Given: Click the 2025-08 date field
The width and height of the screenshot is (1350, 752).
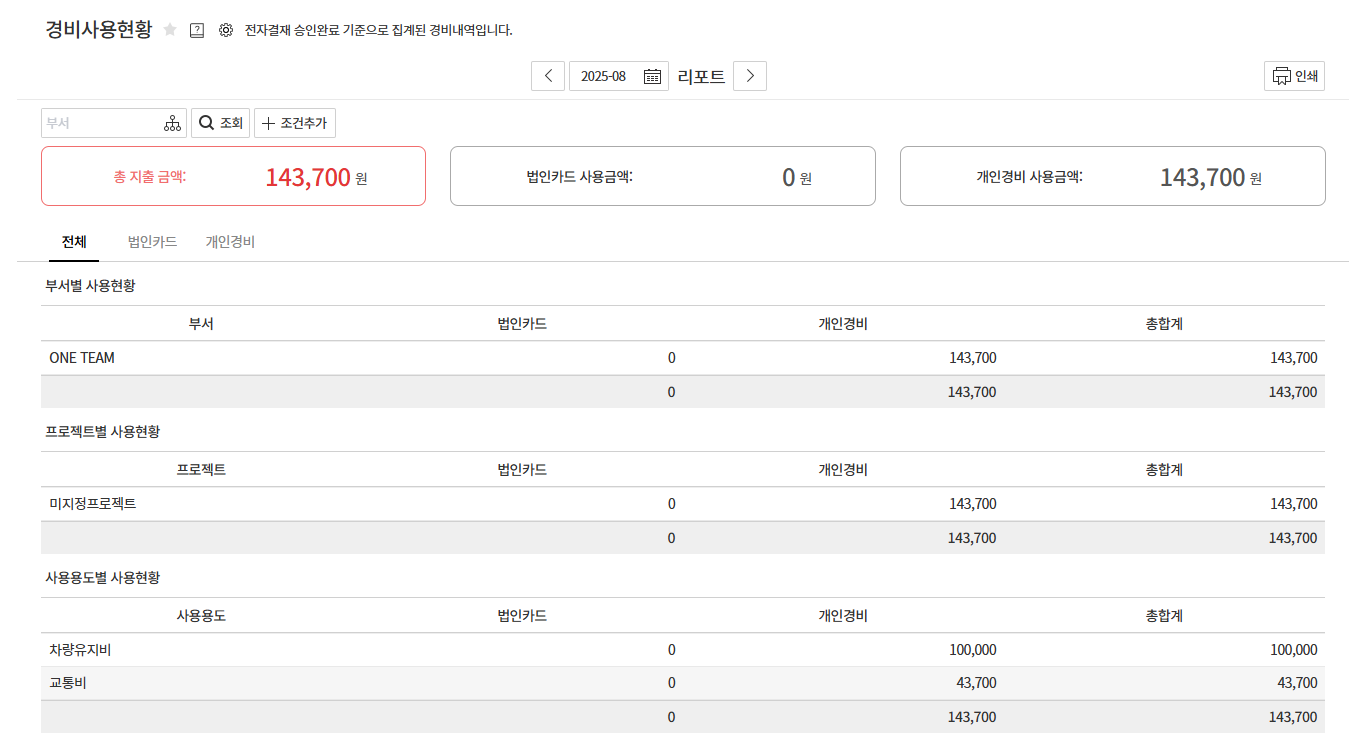Looking at the screenshot, I should point(604,77).
